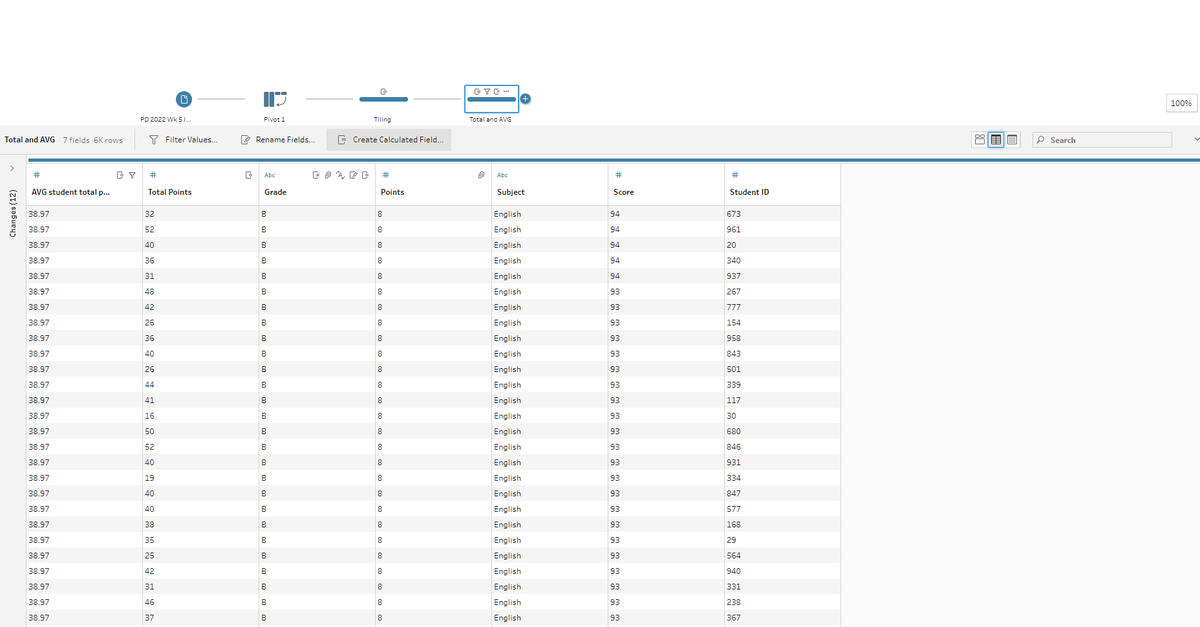Click the Student ID cell 940

click(783, 571)
